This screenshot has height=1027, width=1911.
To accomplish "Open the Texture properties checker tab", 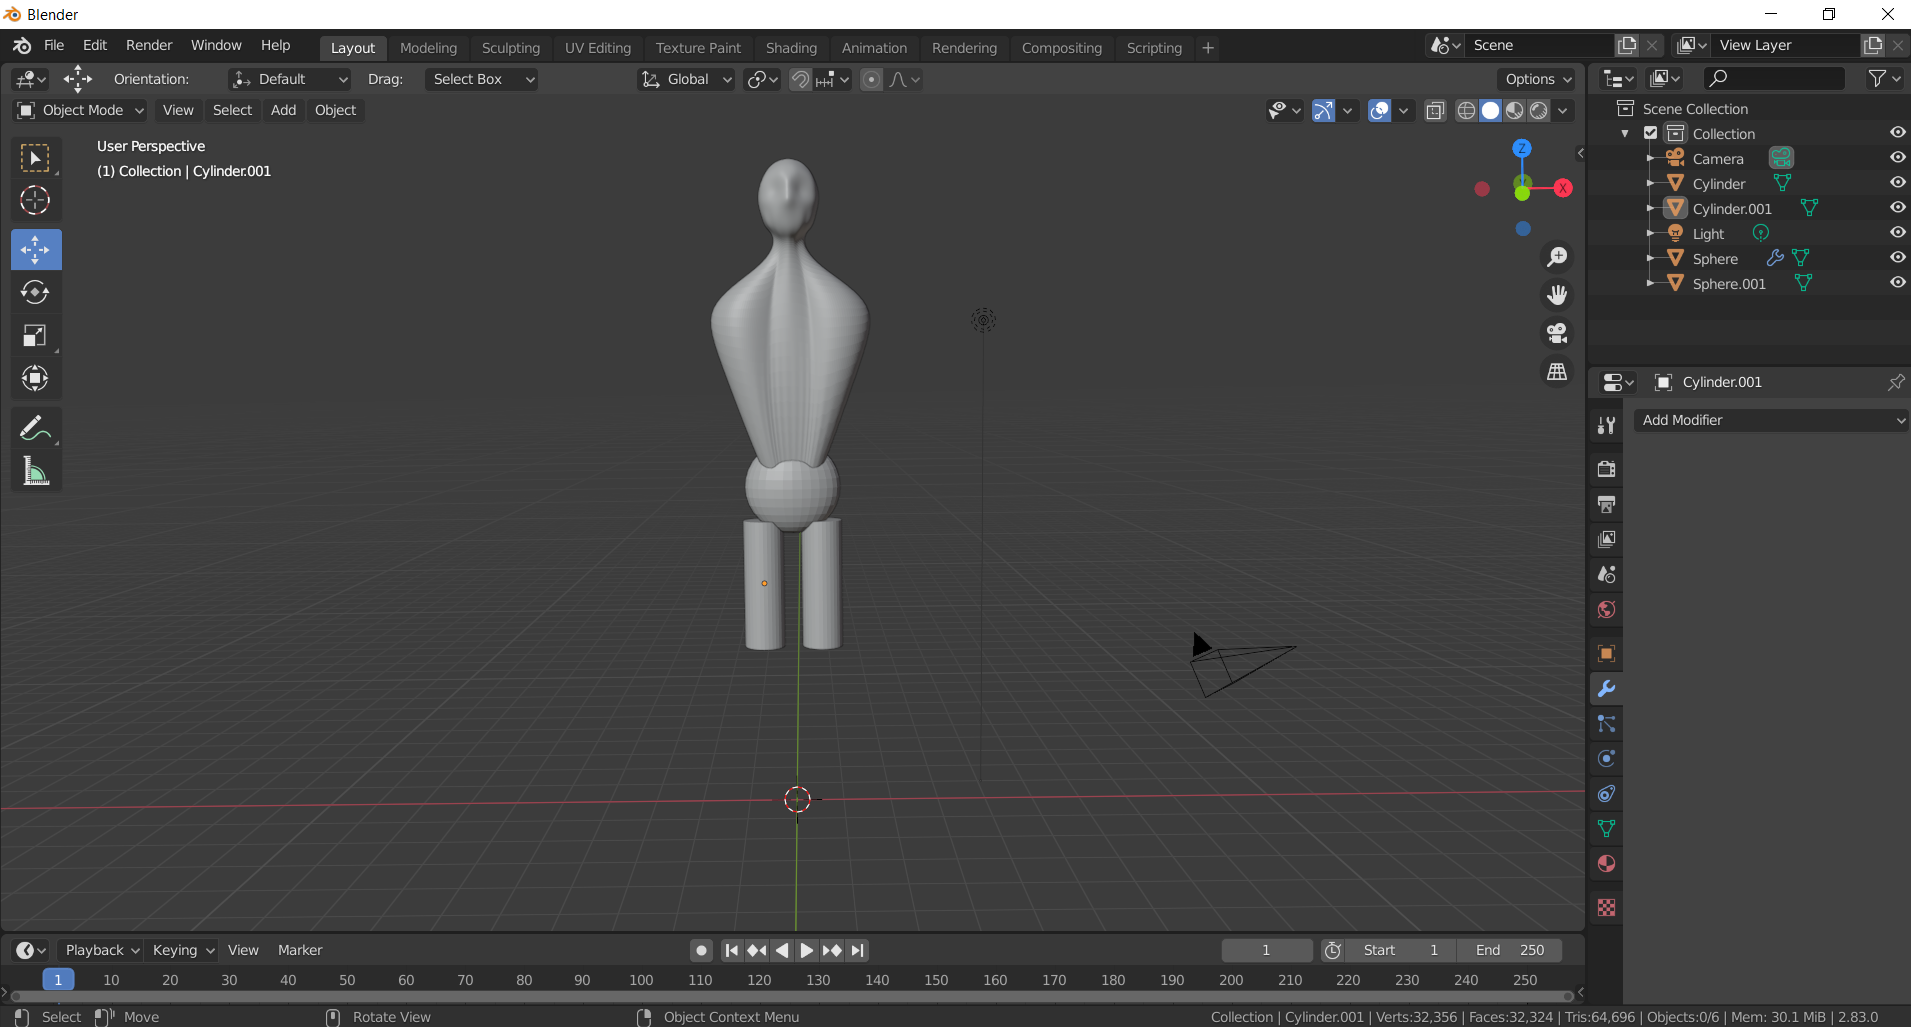I will coord(1606,907).
